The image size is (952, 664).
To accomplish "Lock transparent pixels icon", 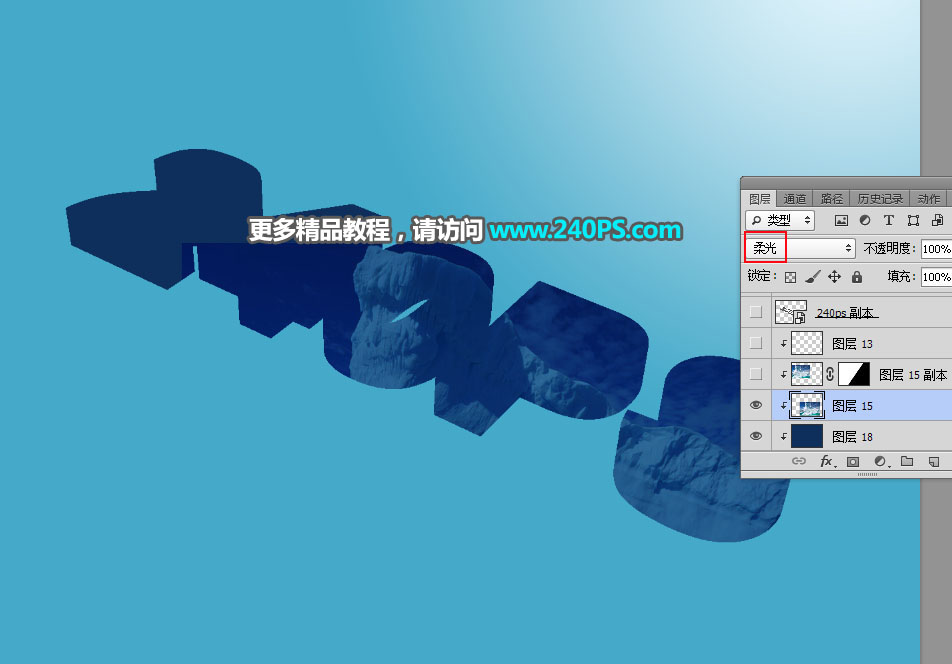I will 790,277.
